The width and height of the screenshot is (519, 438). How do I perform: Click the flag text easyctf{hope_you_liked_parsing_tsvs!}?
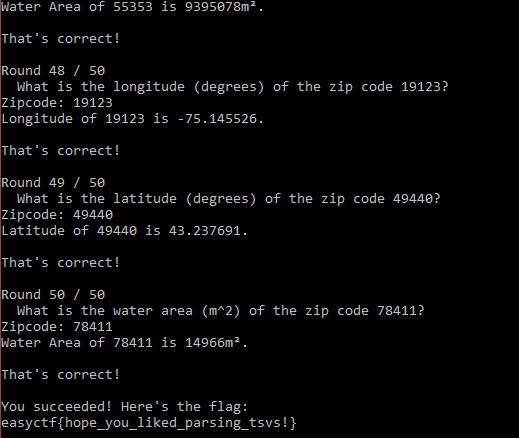pyautogui.click(x=149, y=423)
